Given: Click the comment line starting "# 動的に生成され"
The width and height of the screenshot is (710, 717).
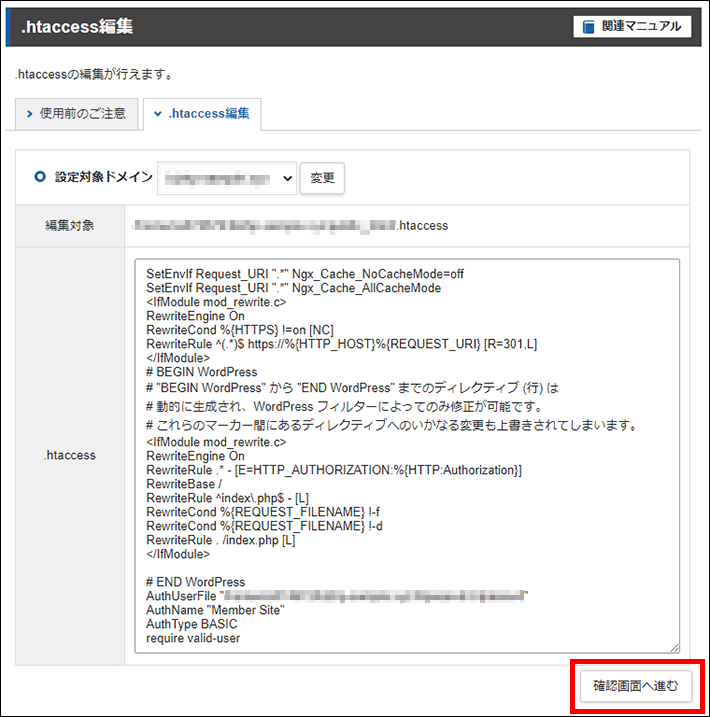Looking at the screenshot, I should (x=345, y=407).
